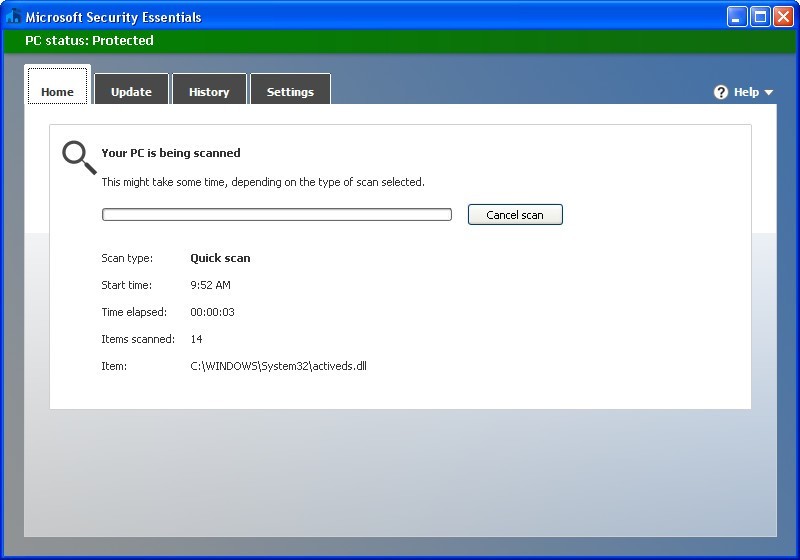Switch to the Home tab

[x=57, y=85]
